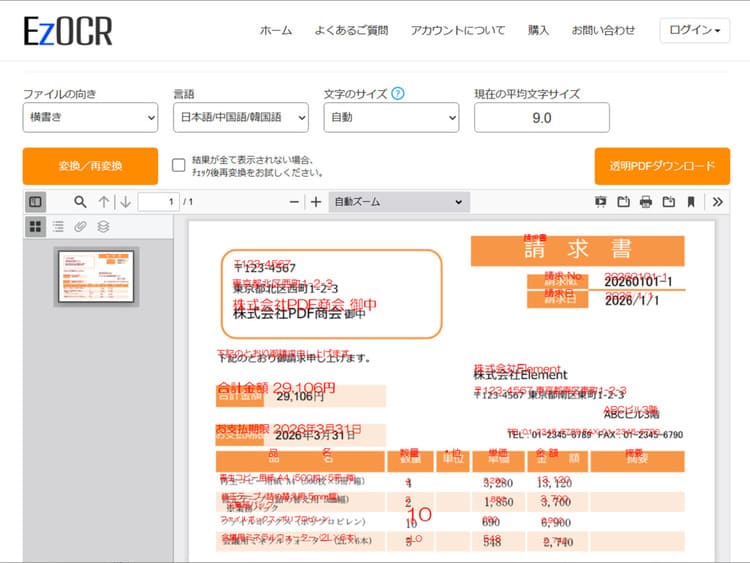Open お問い合わせ menu item
The image size is (750, 563).
click(603, 31)
